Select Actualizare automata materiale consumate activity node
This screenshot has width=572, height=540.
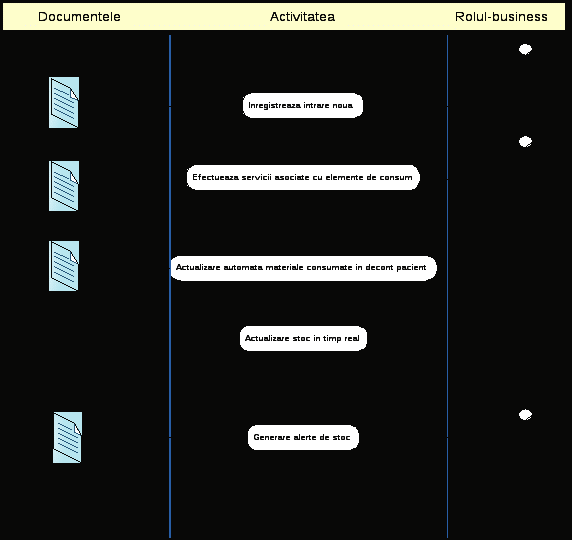303,268
